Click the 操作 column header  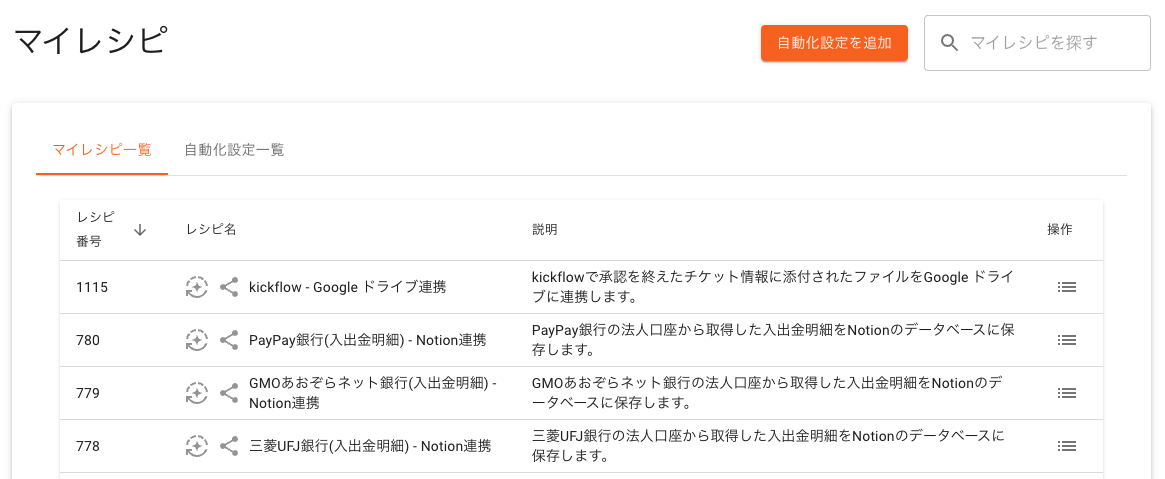pyautogui.click(x=1059, y=229)
